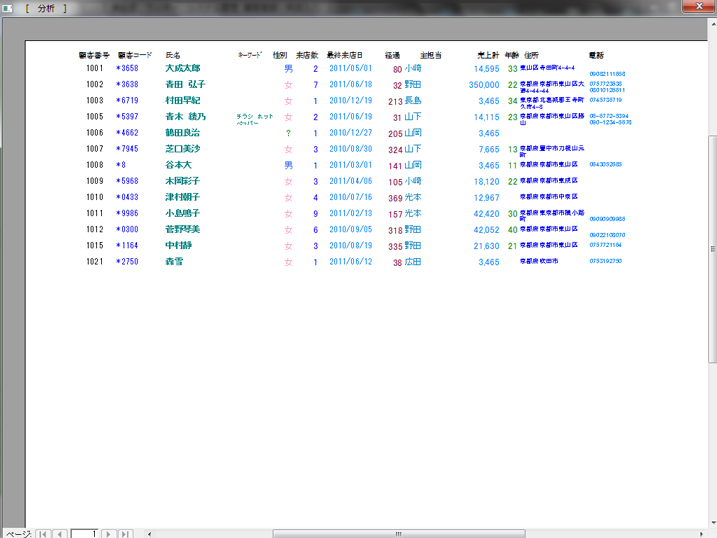Select customer name 村田早紀
The width and height of the screenshot is (717, 538).
pos(182,100)
